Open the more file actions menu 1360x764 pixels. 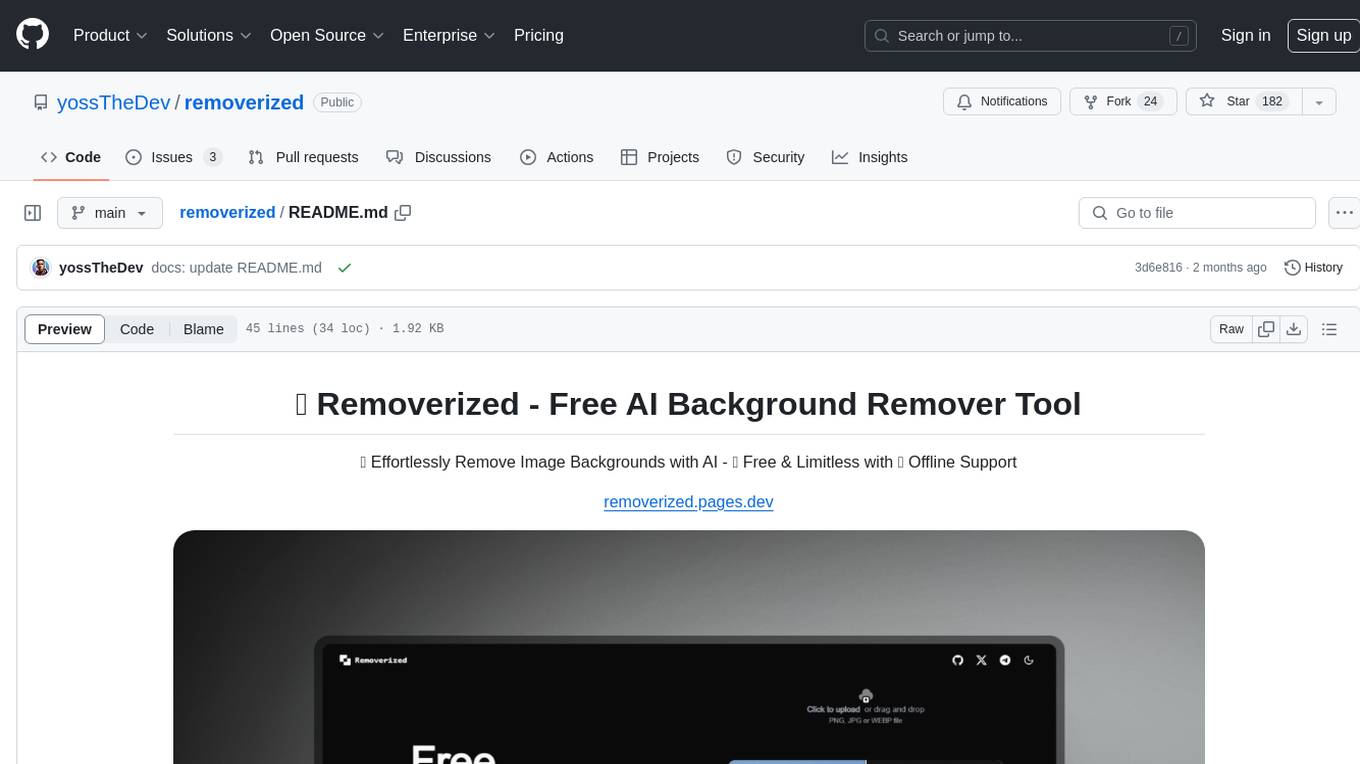click(1345, 213)
